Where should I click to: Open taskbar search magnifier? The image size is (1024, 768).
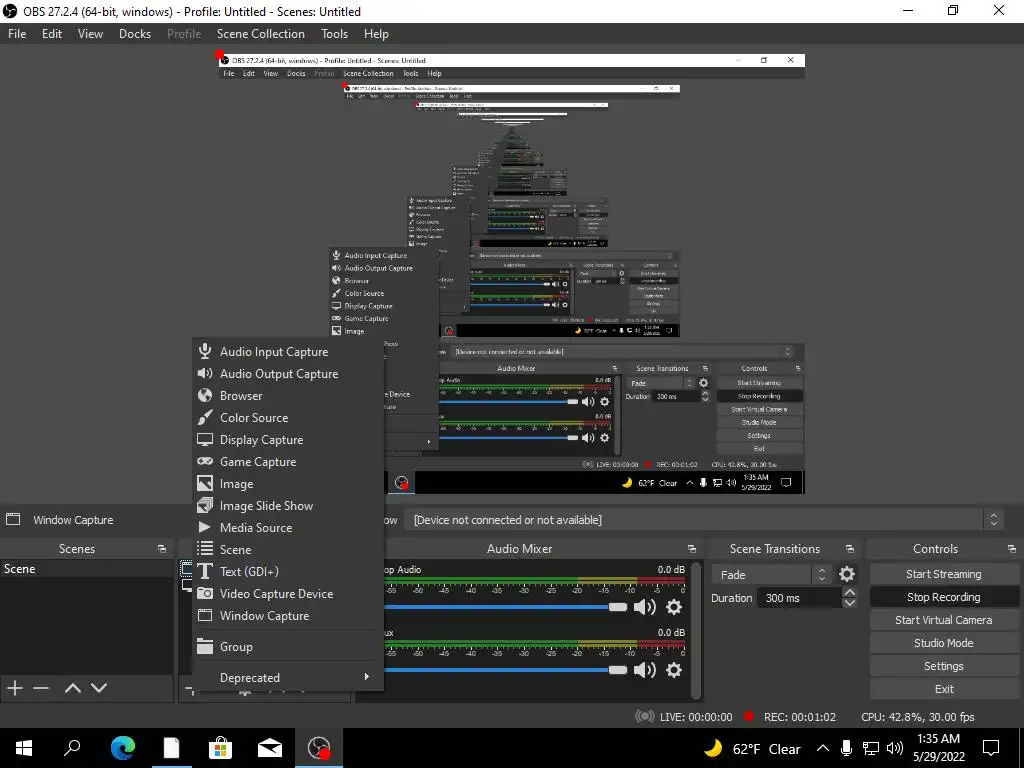pyautogui.click(x=72, y=748)
